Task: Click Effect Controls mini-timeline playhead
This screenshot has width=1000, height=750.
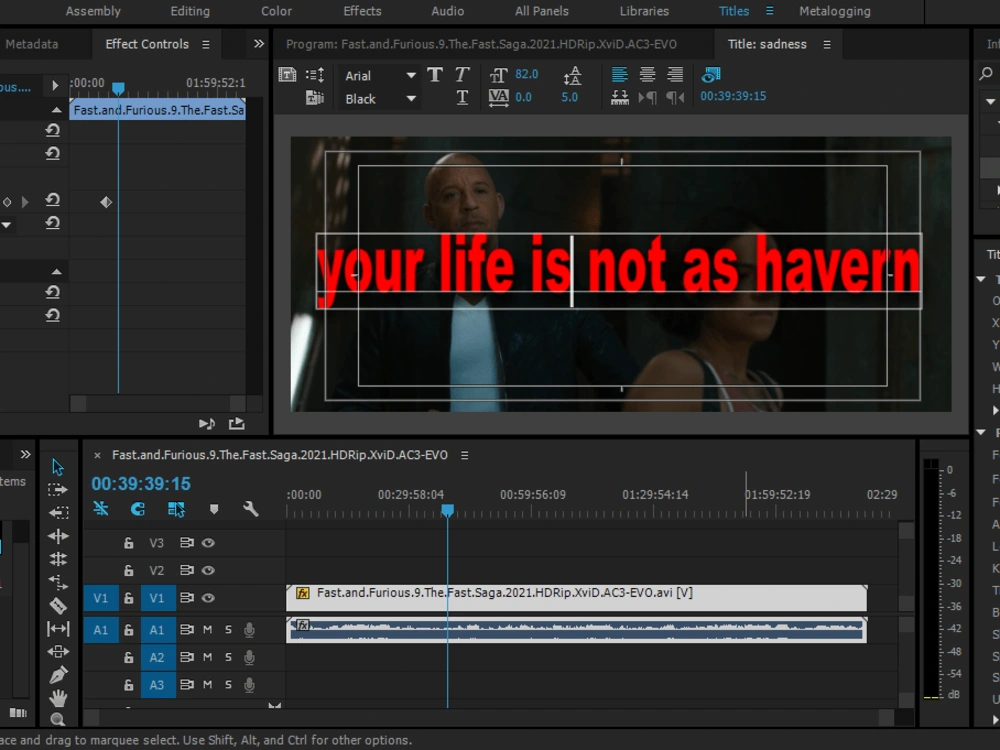Action: tap(118, 87)
